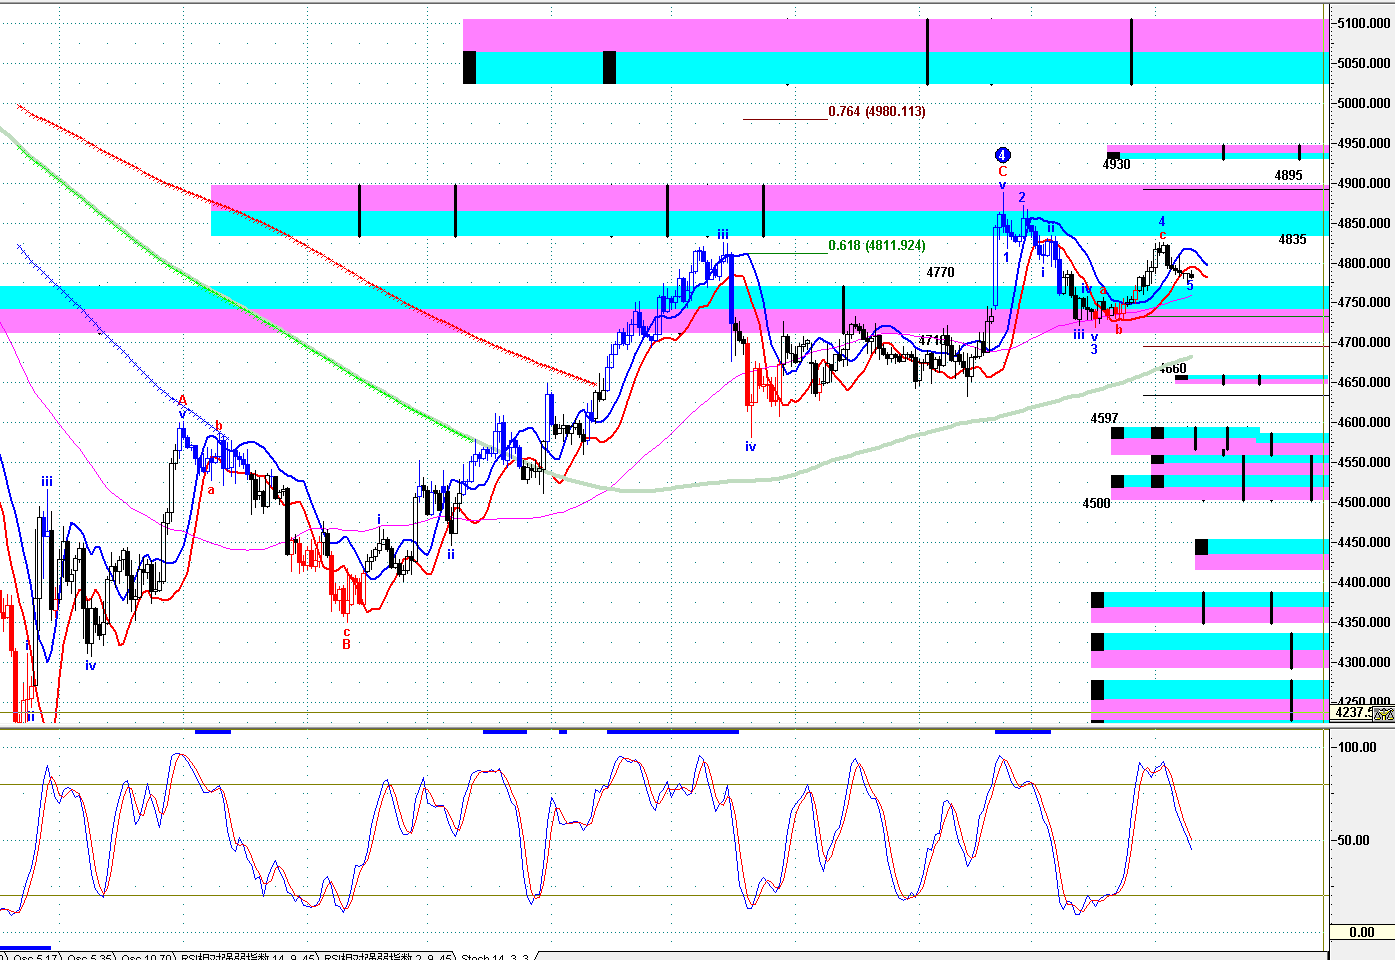Open the Osc 5,17 indicator tab
1395x960 pixels.
(x=33, y=957)
